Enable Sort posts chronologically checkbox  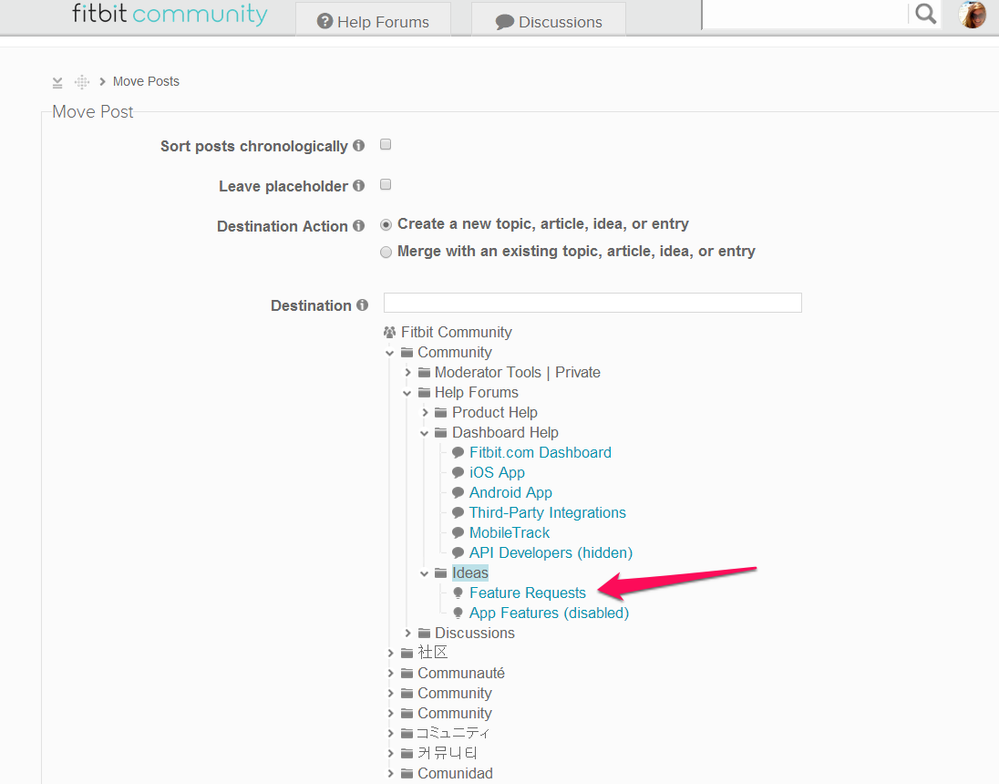click(385, 145)
